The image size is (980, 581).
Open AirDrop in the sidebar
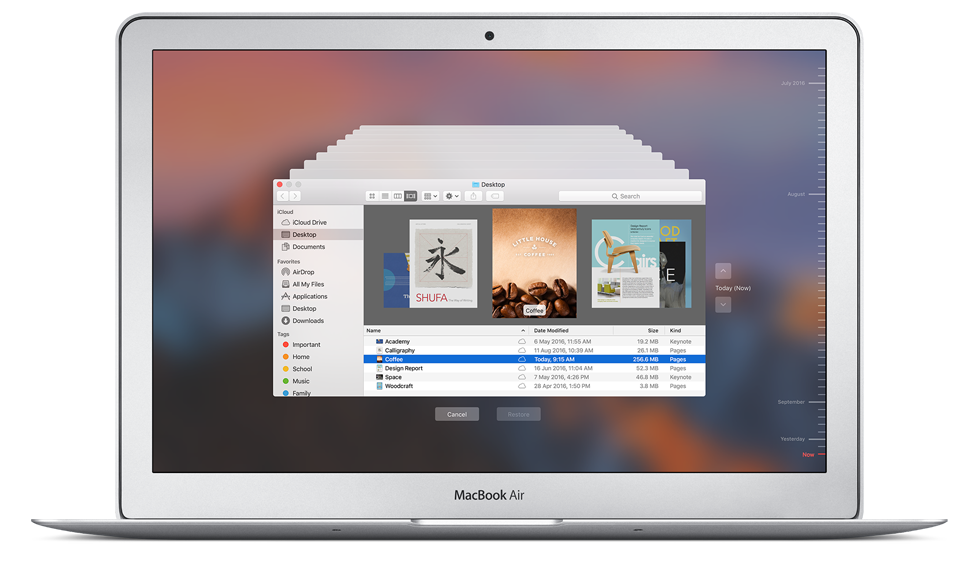point(303,272)
